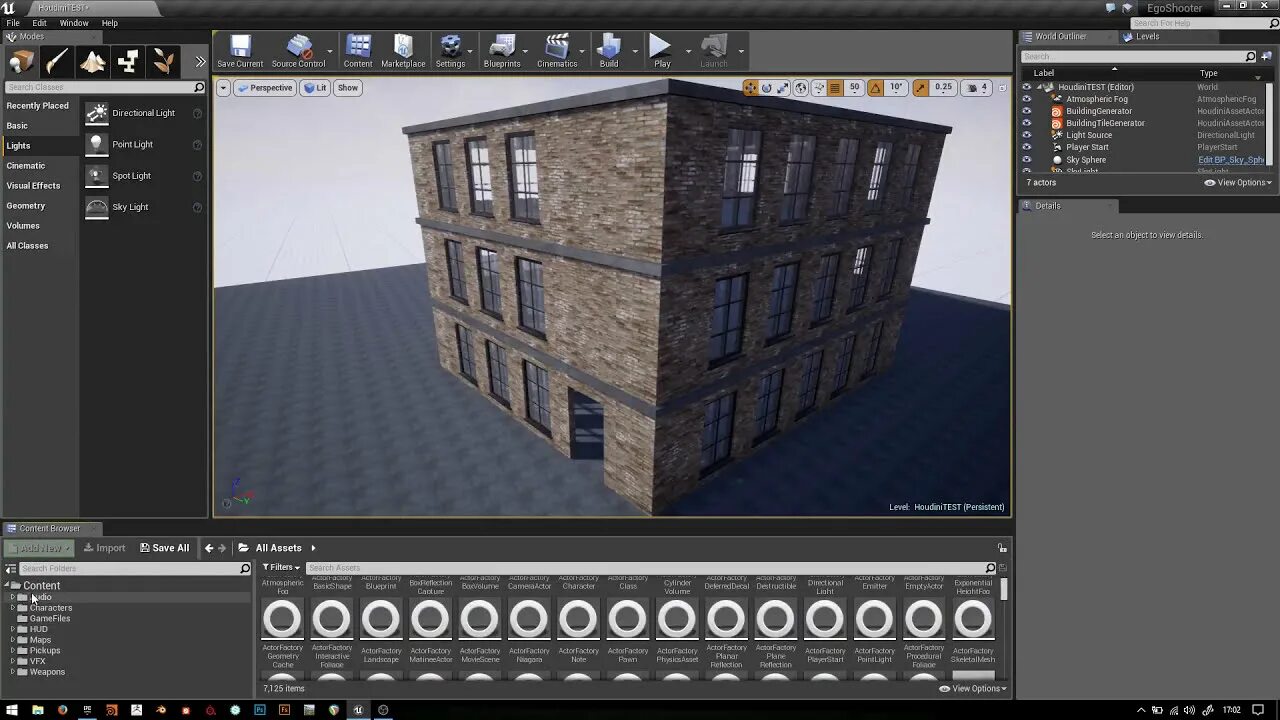Screen dimensions: 1280x720
Task: Click the Directional Light placement icon
Action: pos(96,113)
